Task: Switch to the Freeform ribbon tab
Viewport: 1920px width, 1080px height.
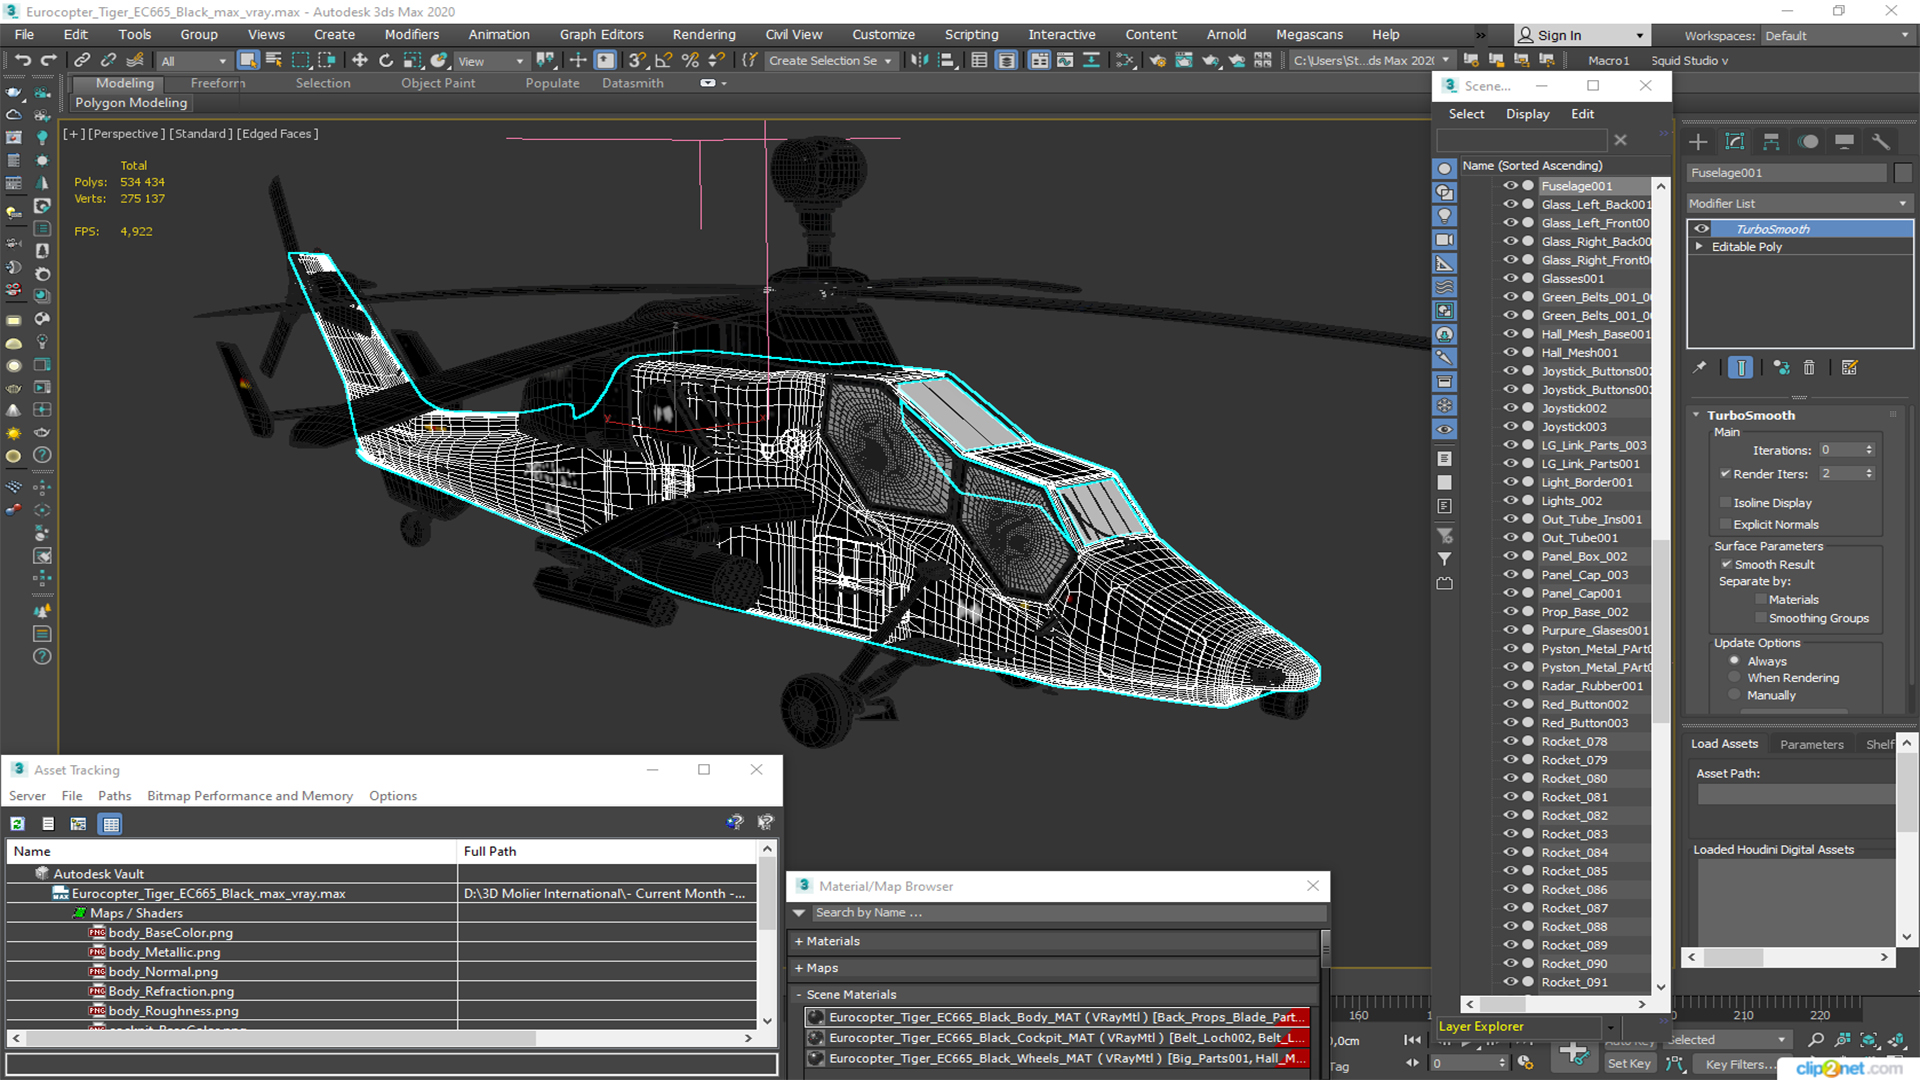Action: click(x=218, y=83)
